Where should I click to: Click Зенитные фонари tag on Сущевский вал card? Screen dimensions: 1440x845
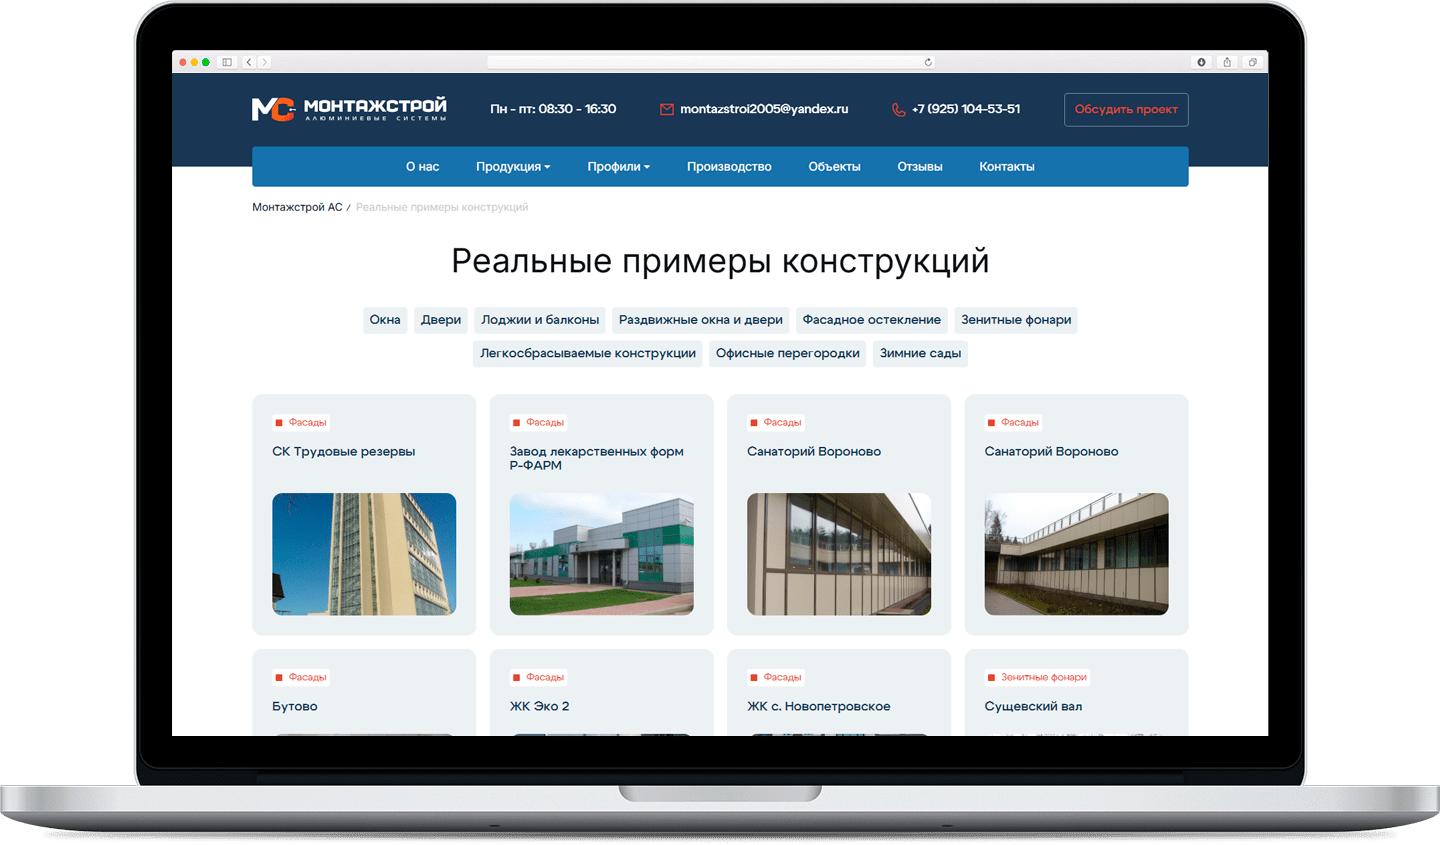pyautogui.click(x=1037, y=678)
